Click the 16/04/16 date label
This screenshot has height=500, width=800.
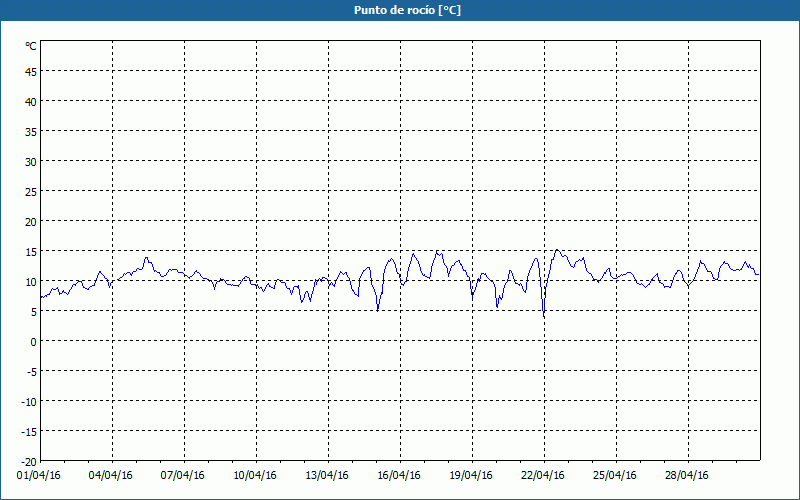[x=399, y=476]
